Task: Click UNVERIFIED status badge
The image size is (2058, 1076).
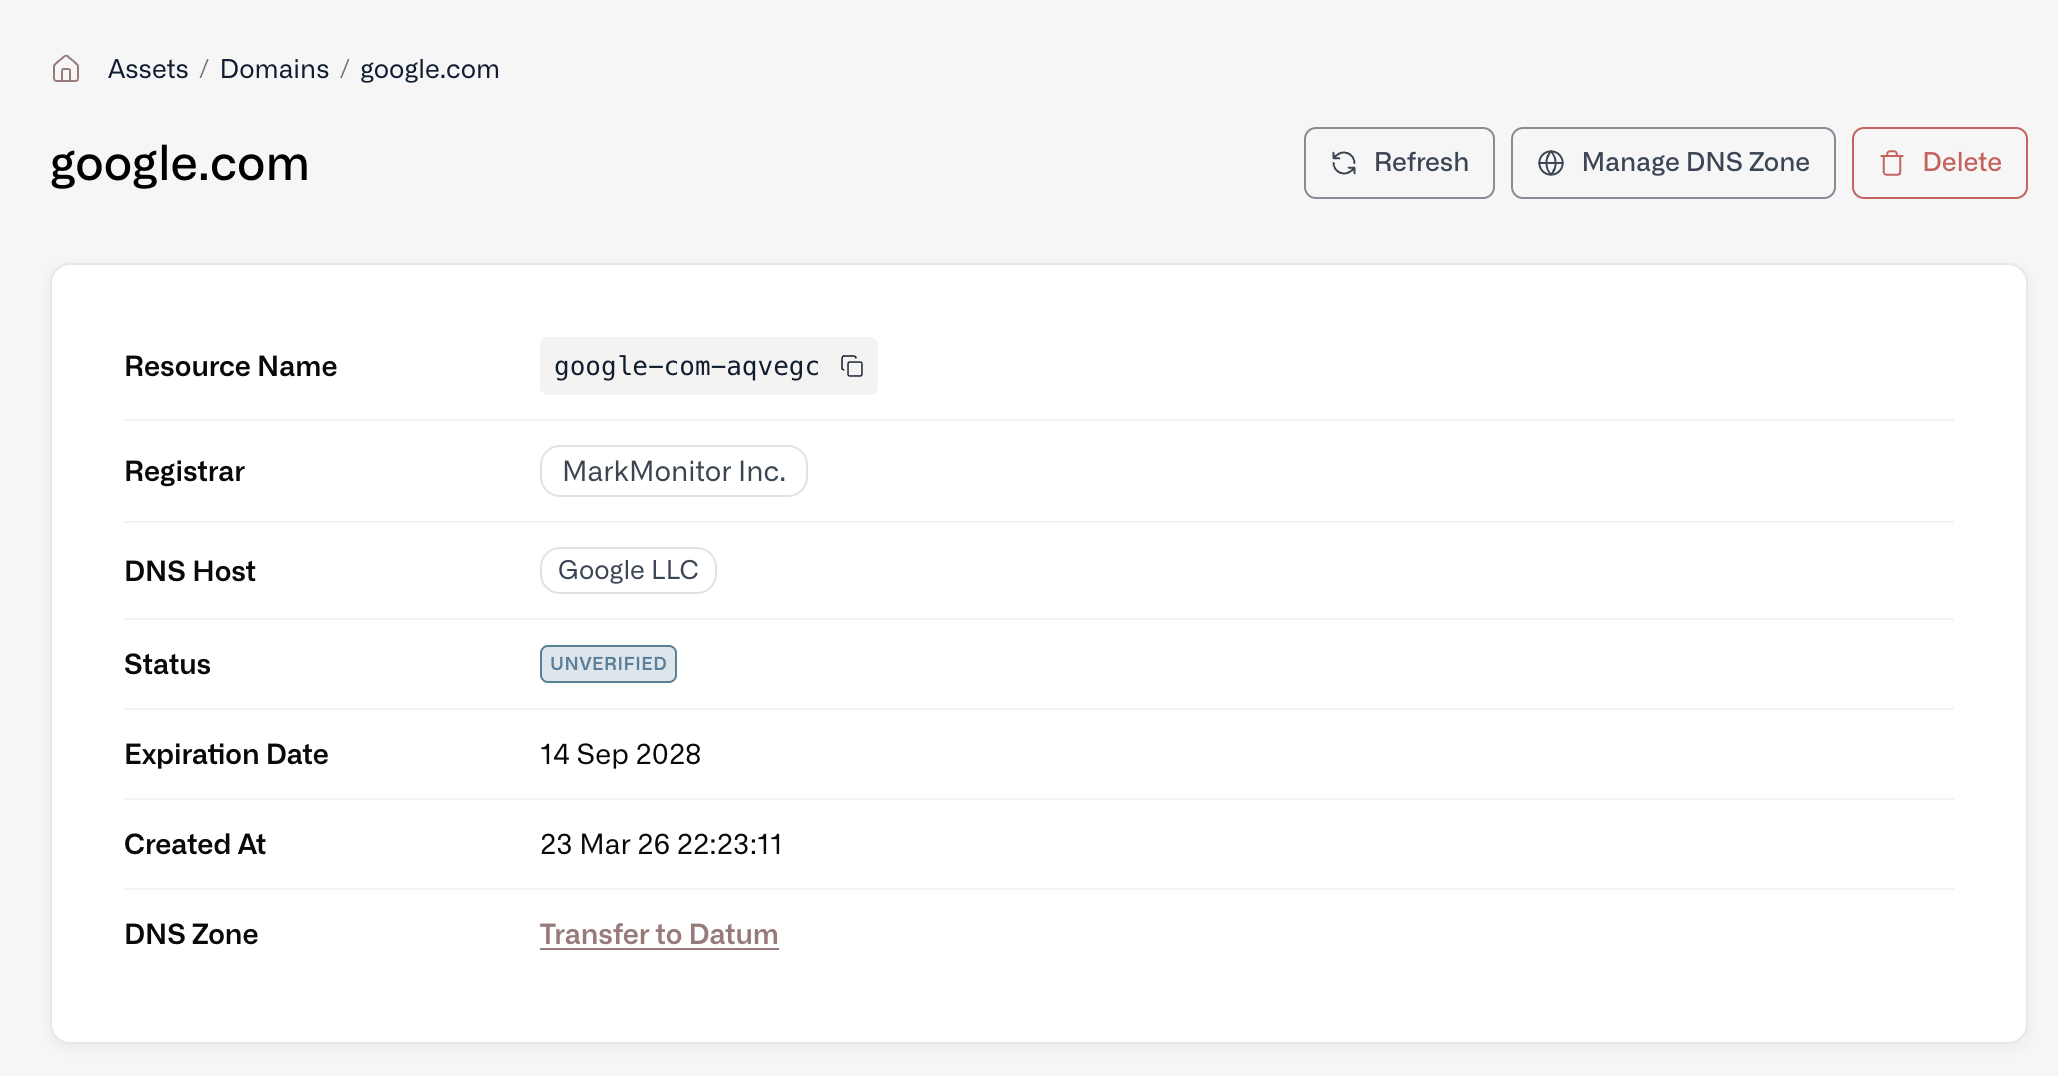Action: pos(608,664)
